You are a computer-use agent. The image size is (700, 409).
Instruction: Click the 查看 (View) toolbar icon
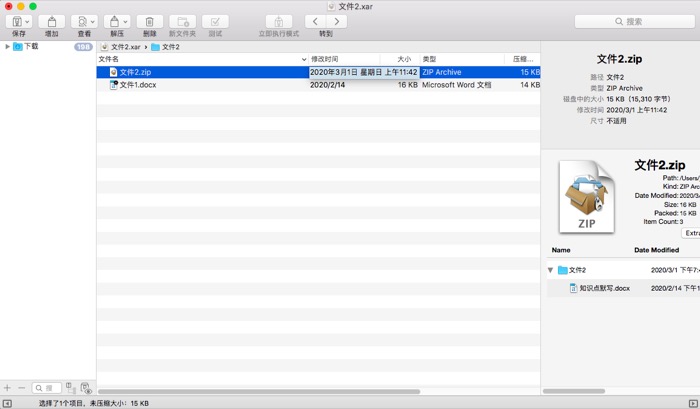pos(81,21)
